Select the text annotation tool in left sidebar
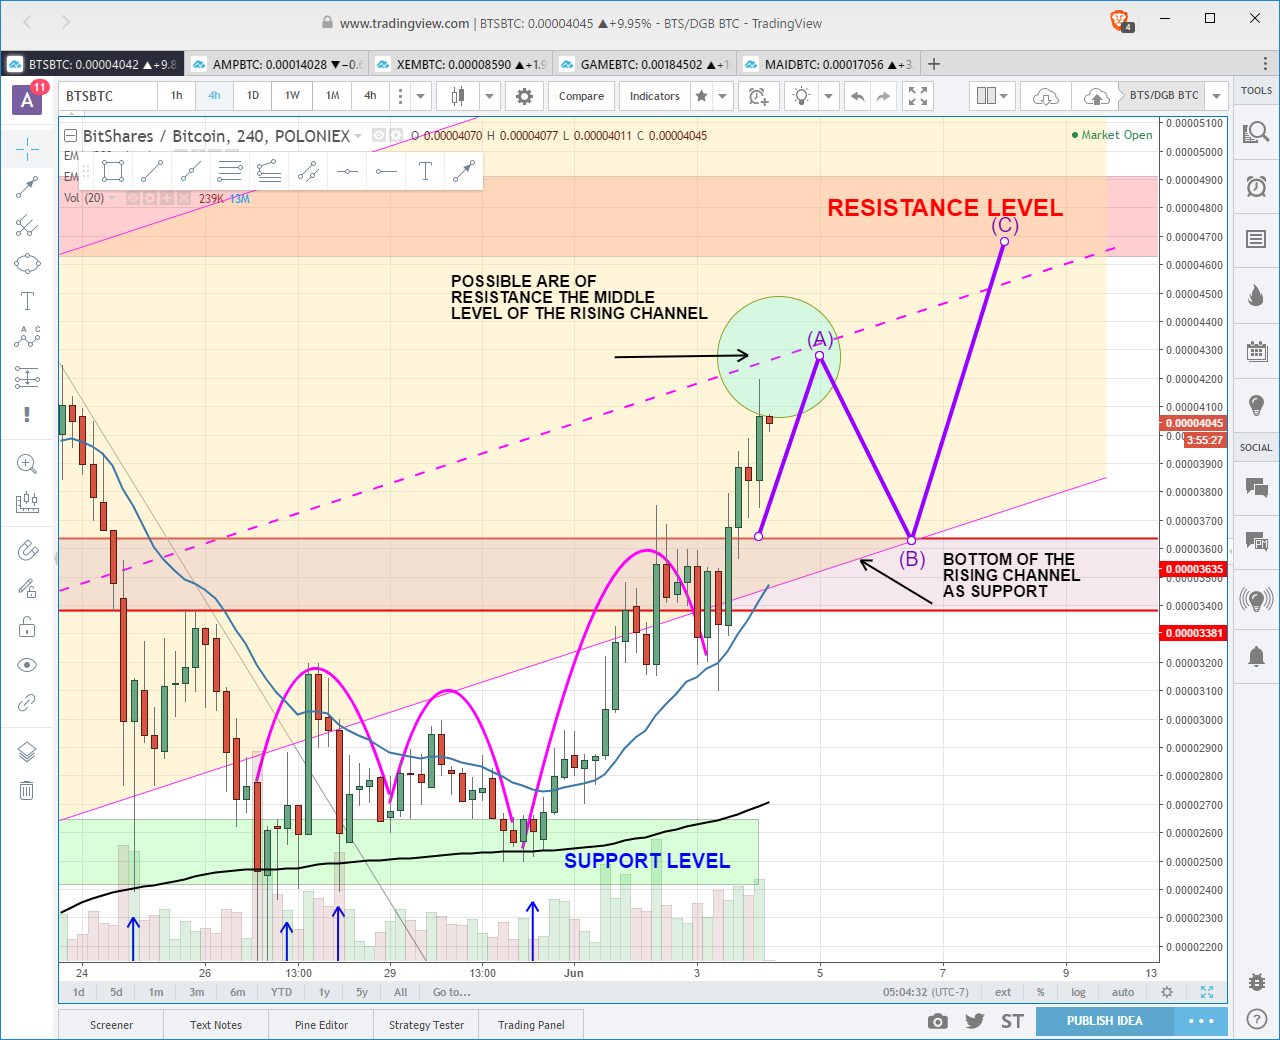 click(x=27, y=301)
